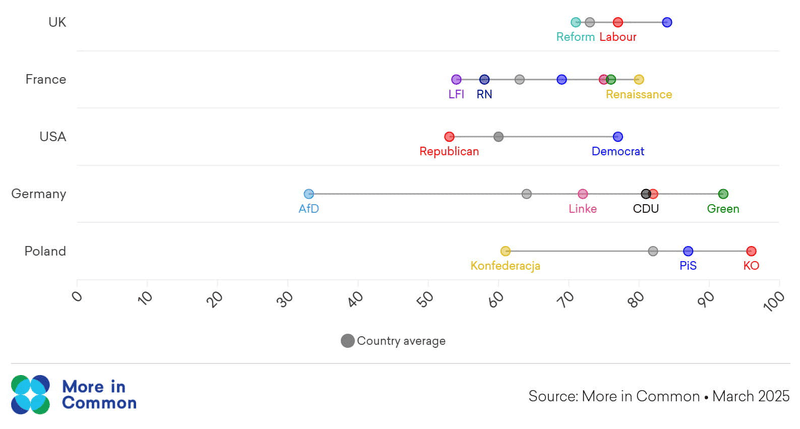Select the AfD data point for Germany

coord(309,194)
